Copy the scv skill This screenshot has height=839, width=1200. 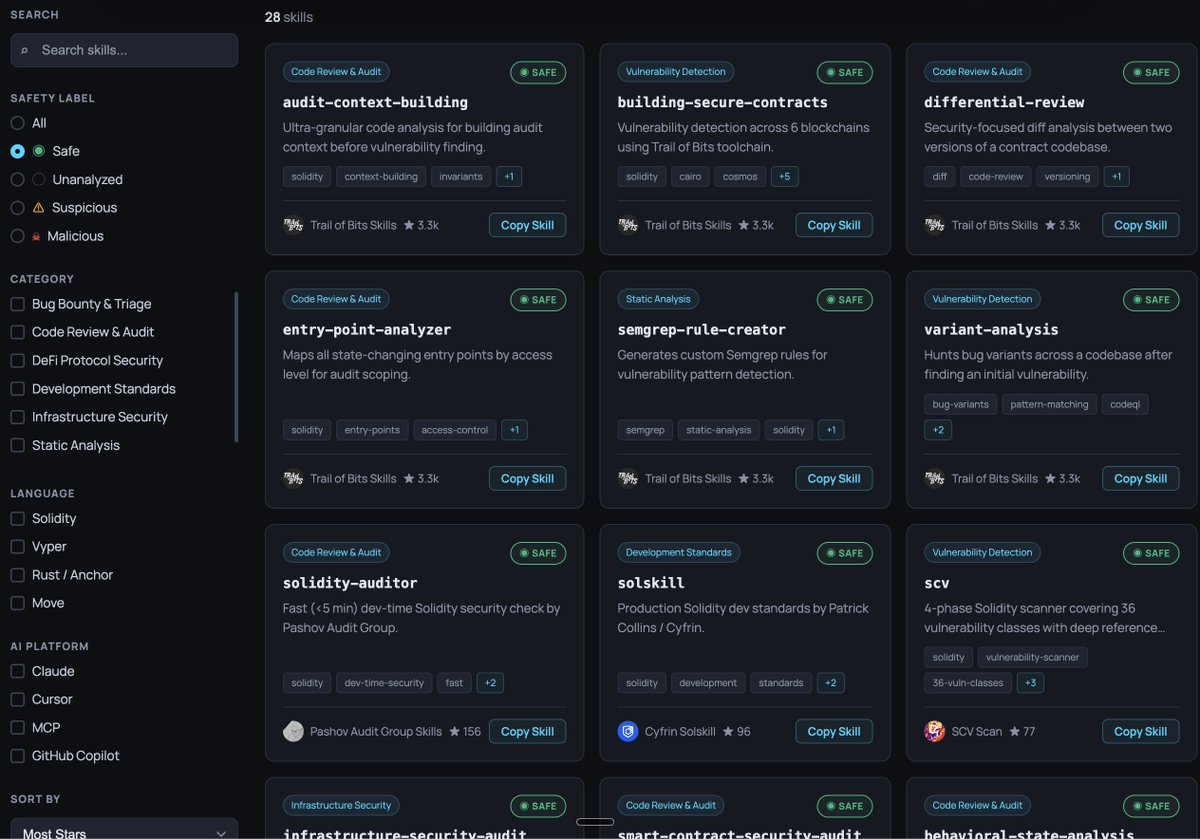coord(1141,731)
